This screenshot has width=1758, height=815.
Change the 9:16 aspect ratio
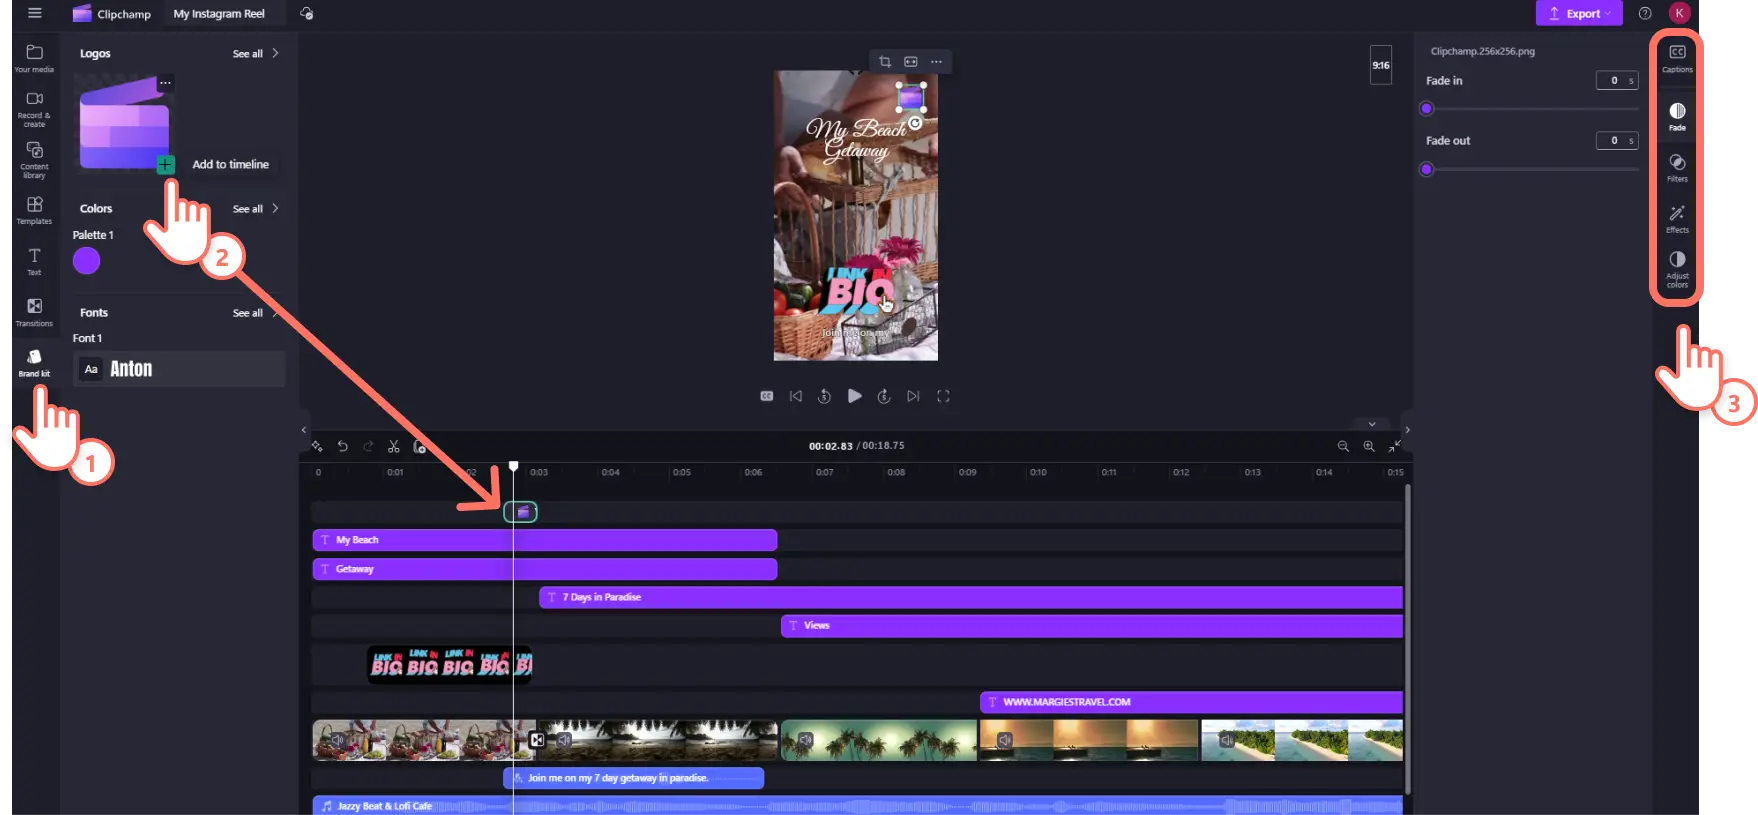pyautogui.click(x=1381, y=65)
